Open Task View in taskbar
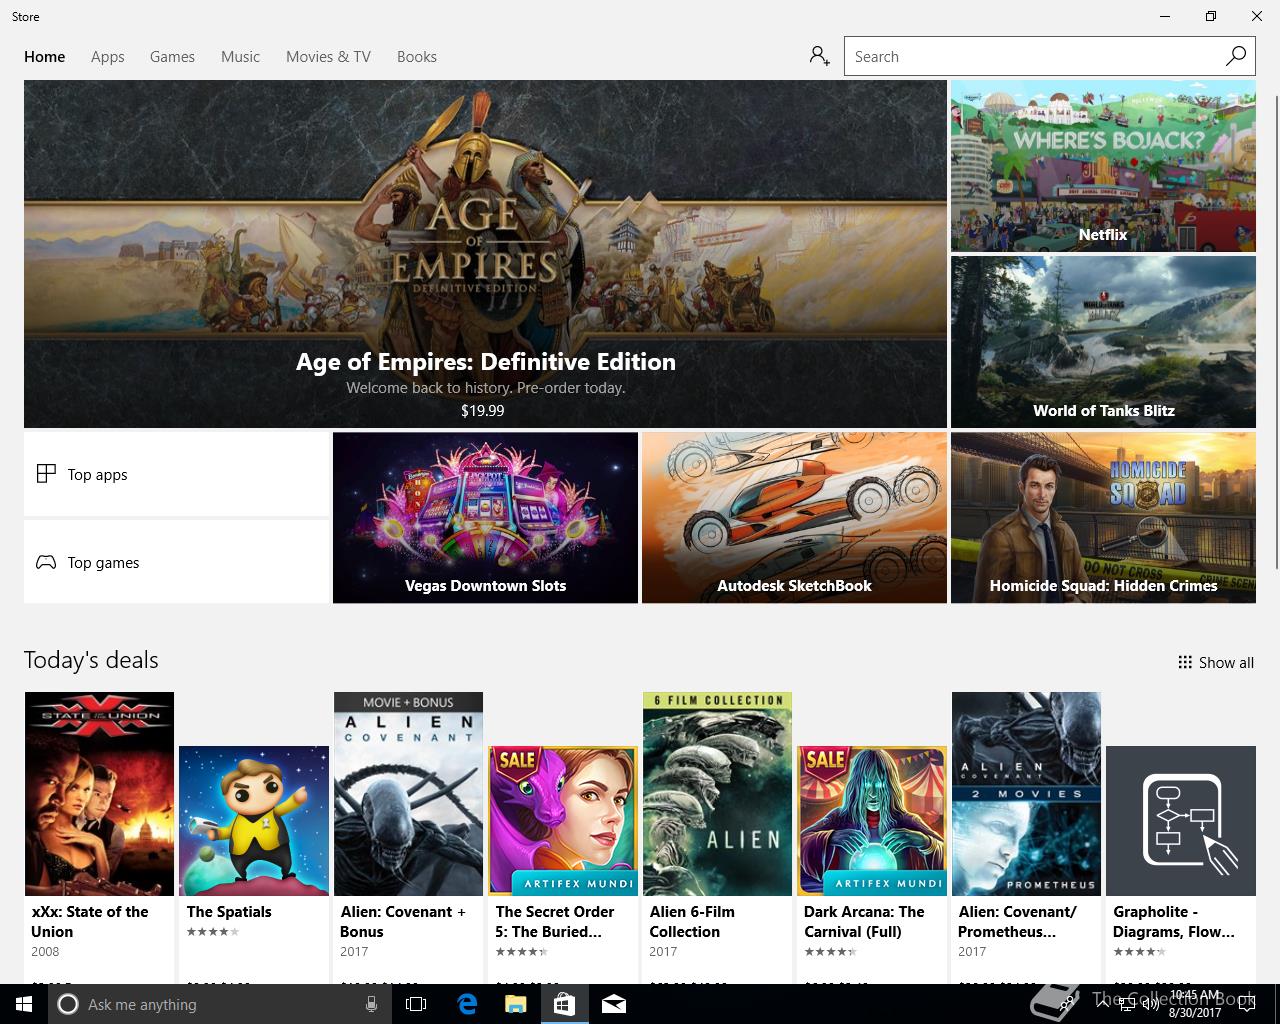This screenshot has height=1024, width=1280. tap(416, 1004)
